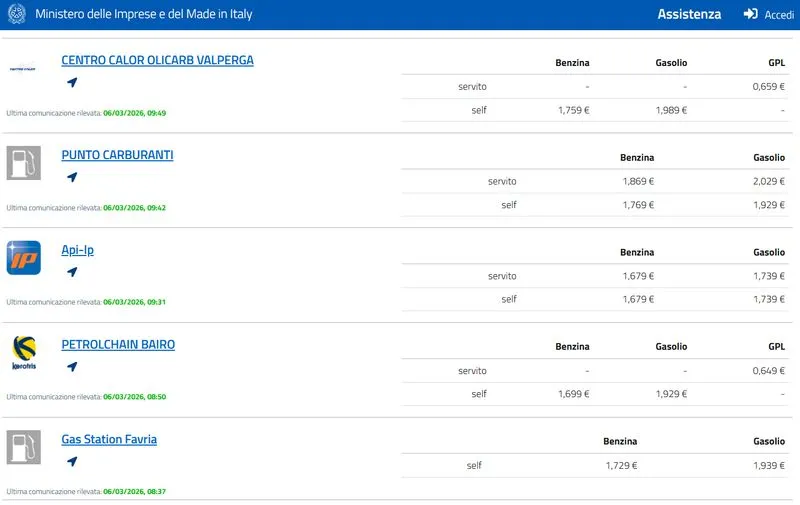Open navigation arrow for Centro Calor Olicarb Valperga
The image size is (800, 505).
[72, 83]
